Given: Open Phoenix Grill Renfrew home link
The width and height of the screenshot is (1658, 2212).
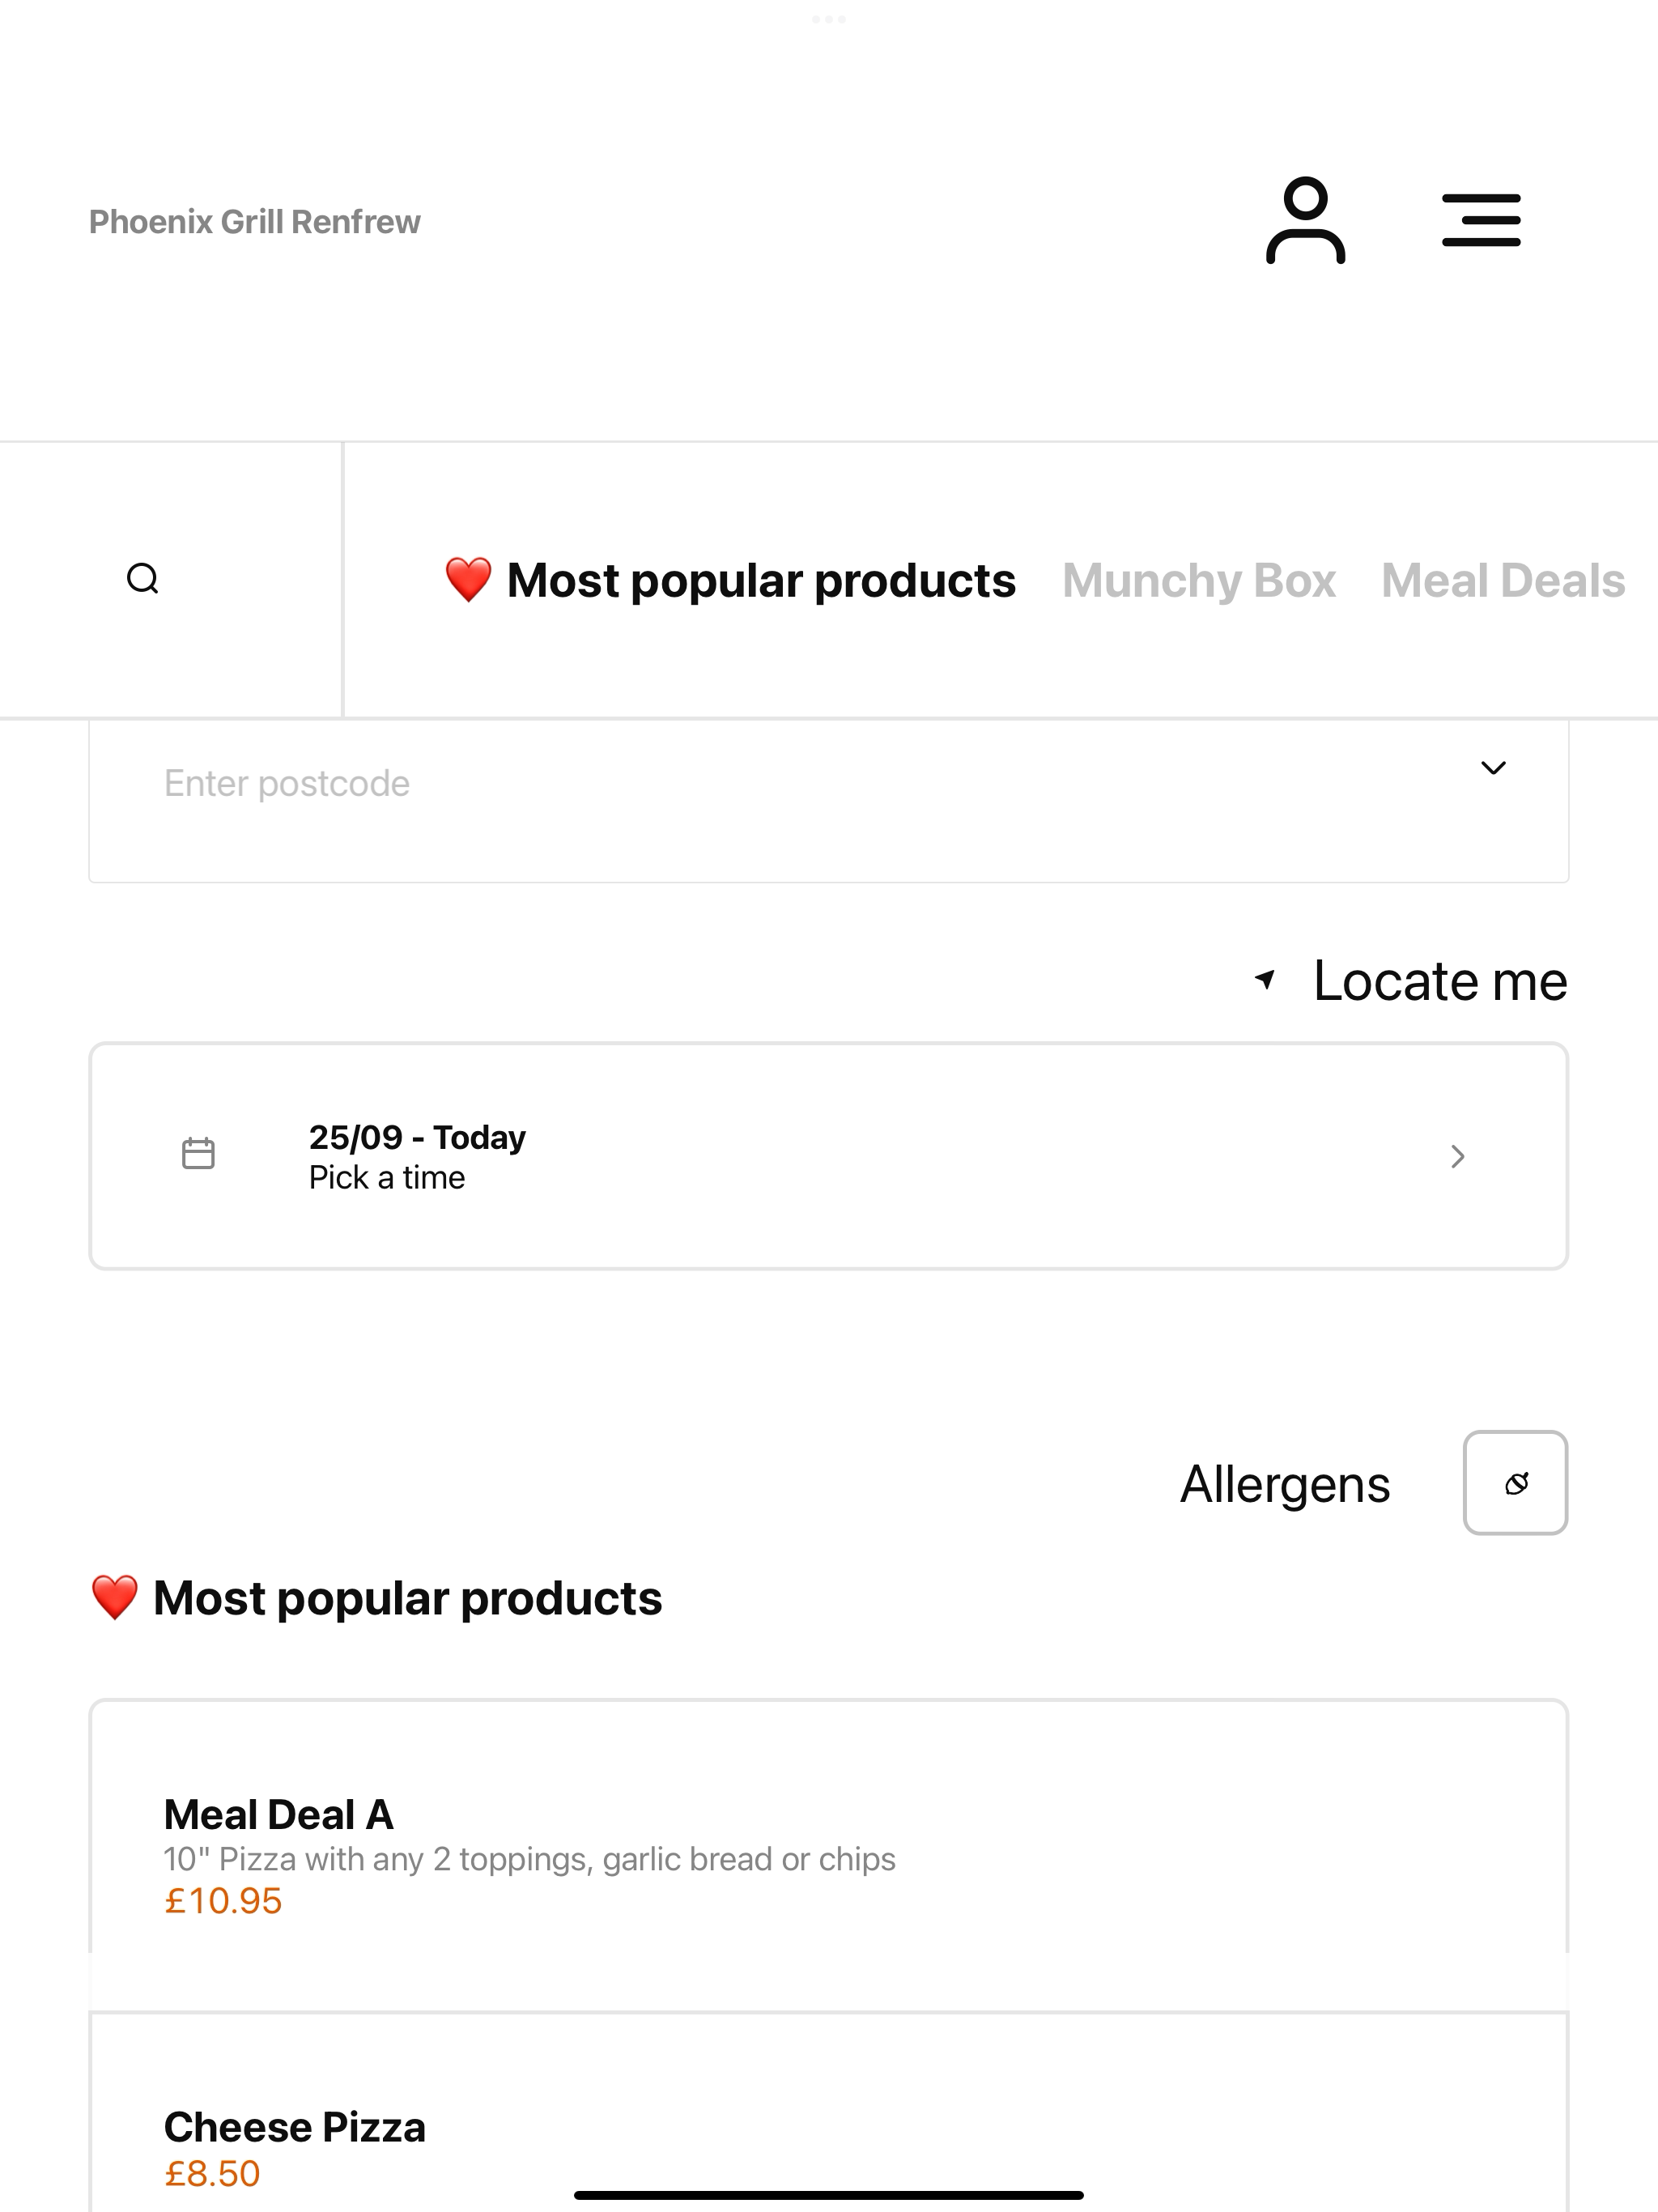Looking at the screenshot, I should pyautogui.click(x=255, y=221).
